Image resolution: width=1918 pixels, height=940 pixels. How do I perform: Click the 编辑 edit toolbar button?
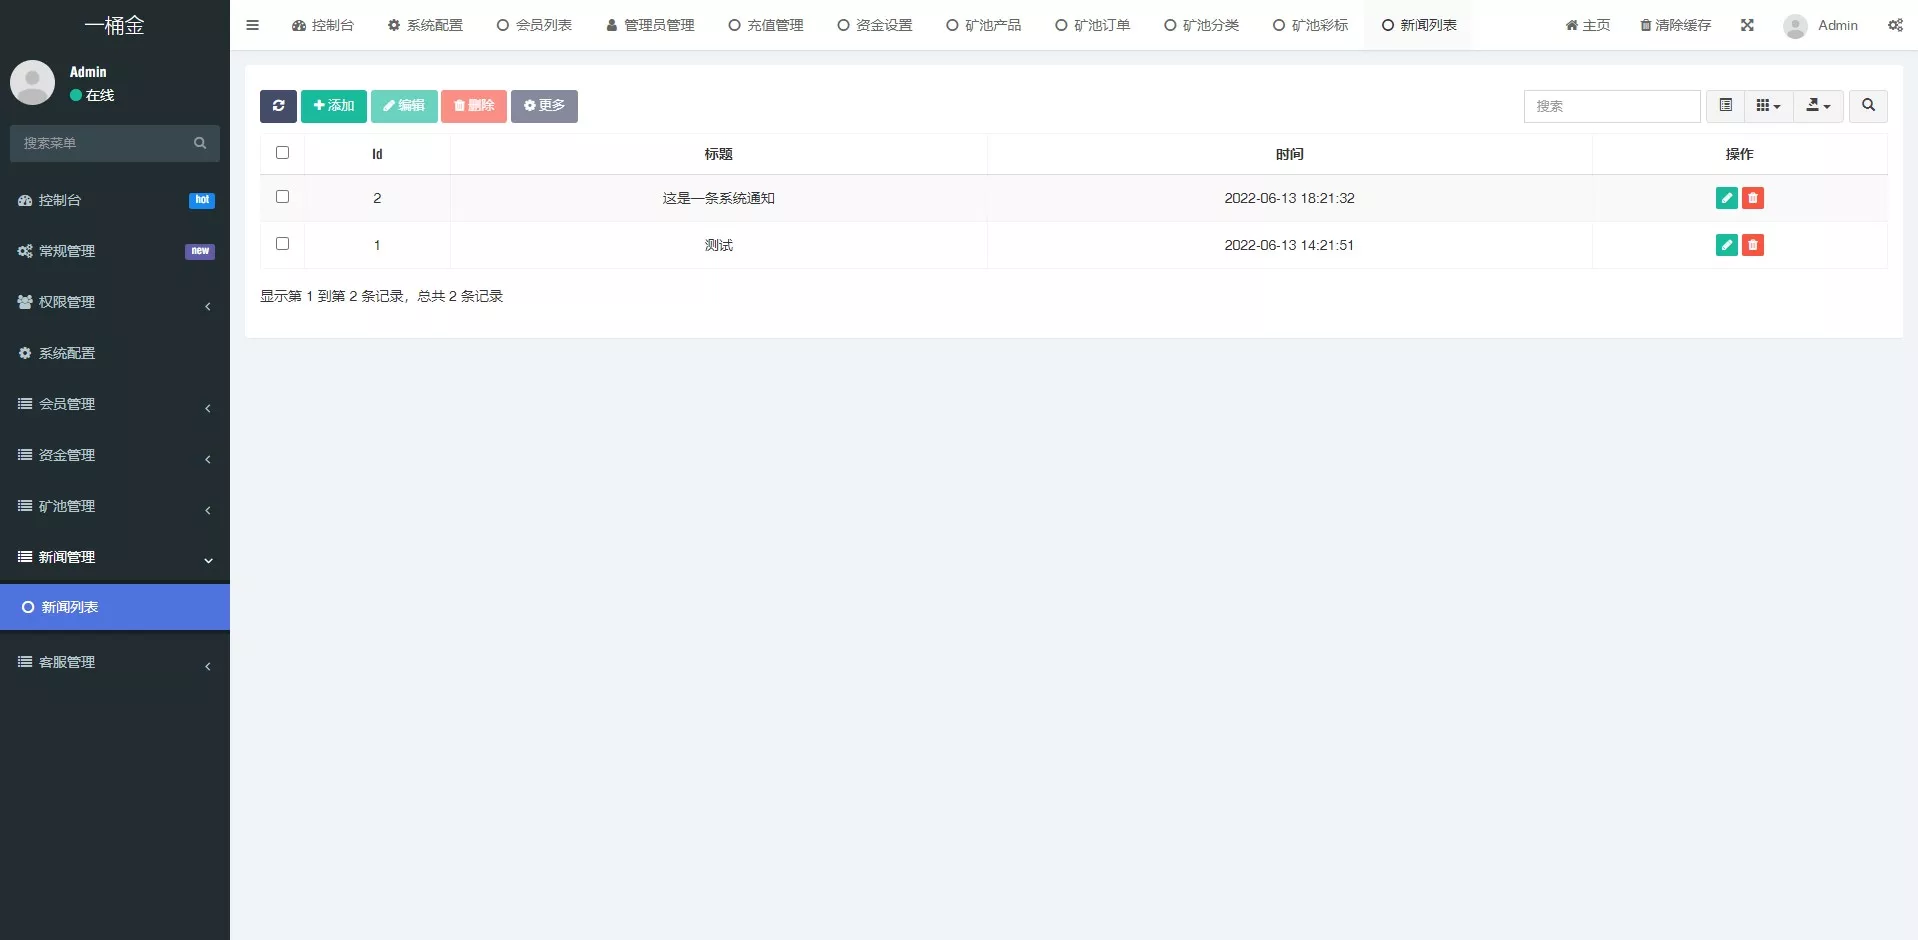[404, 106]
